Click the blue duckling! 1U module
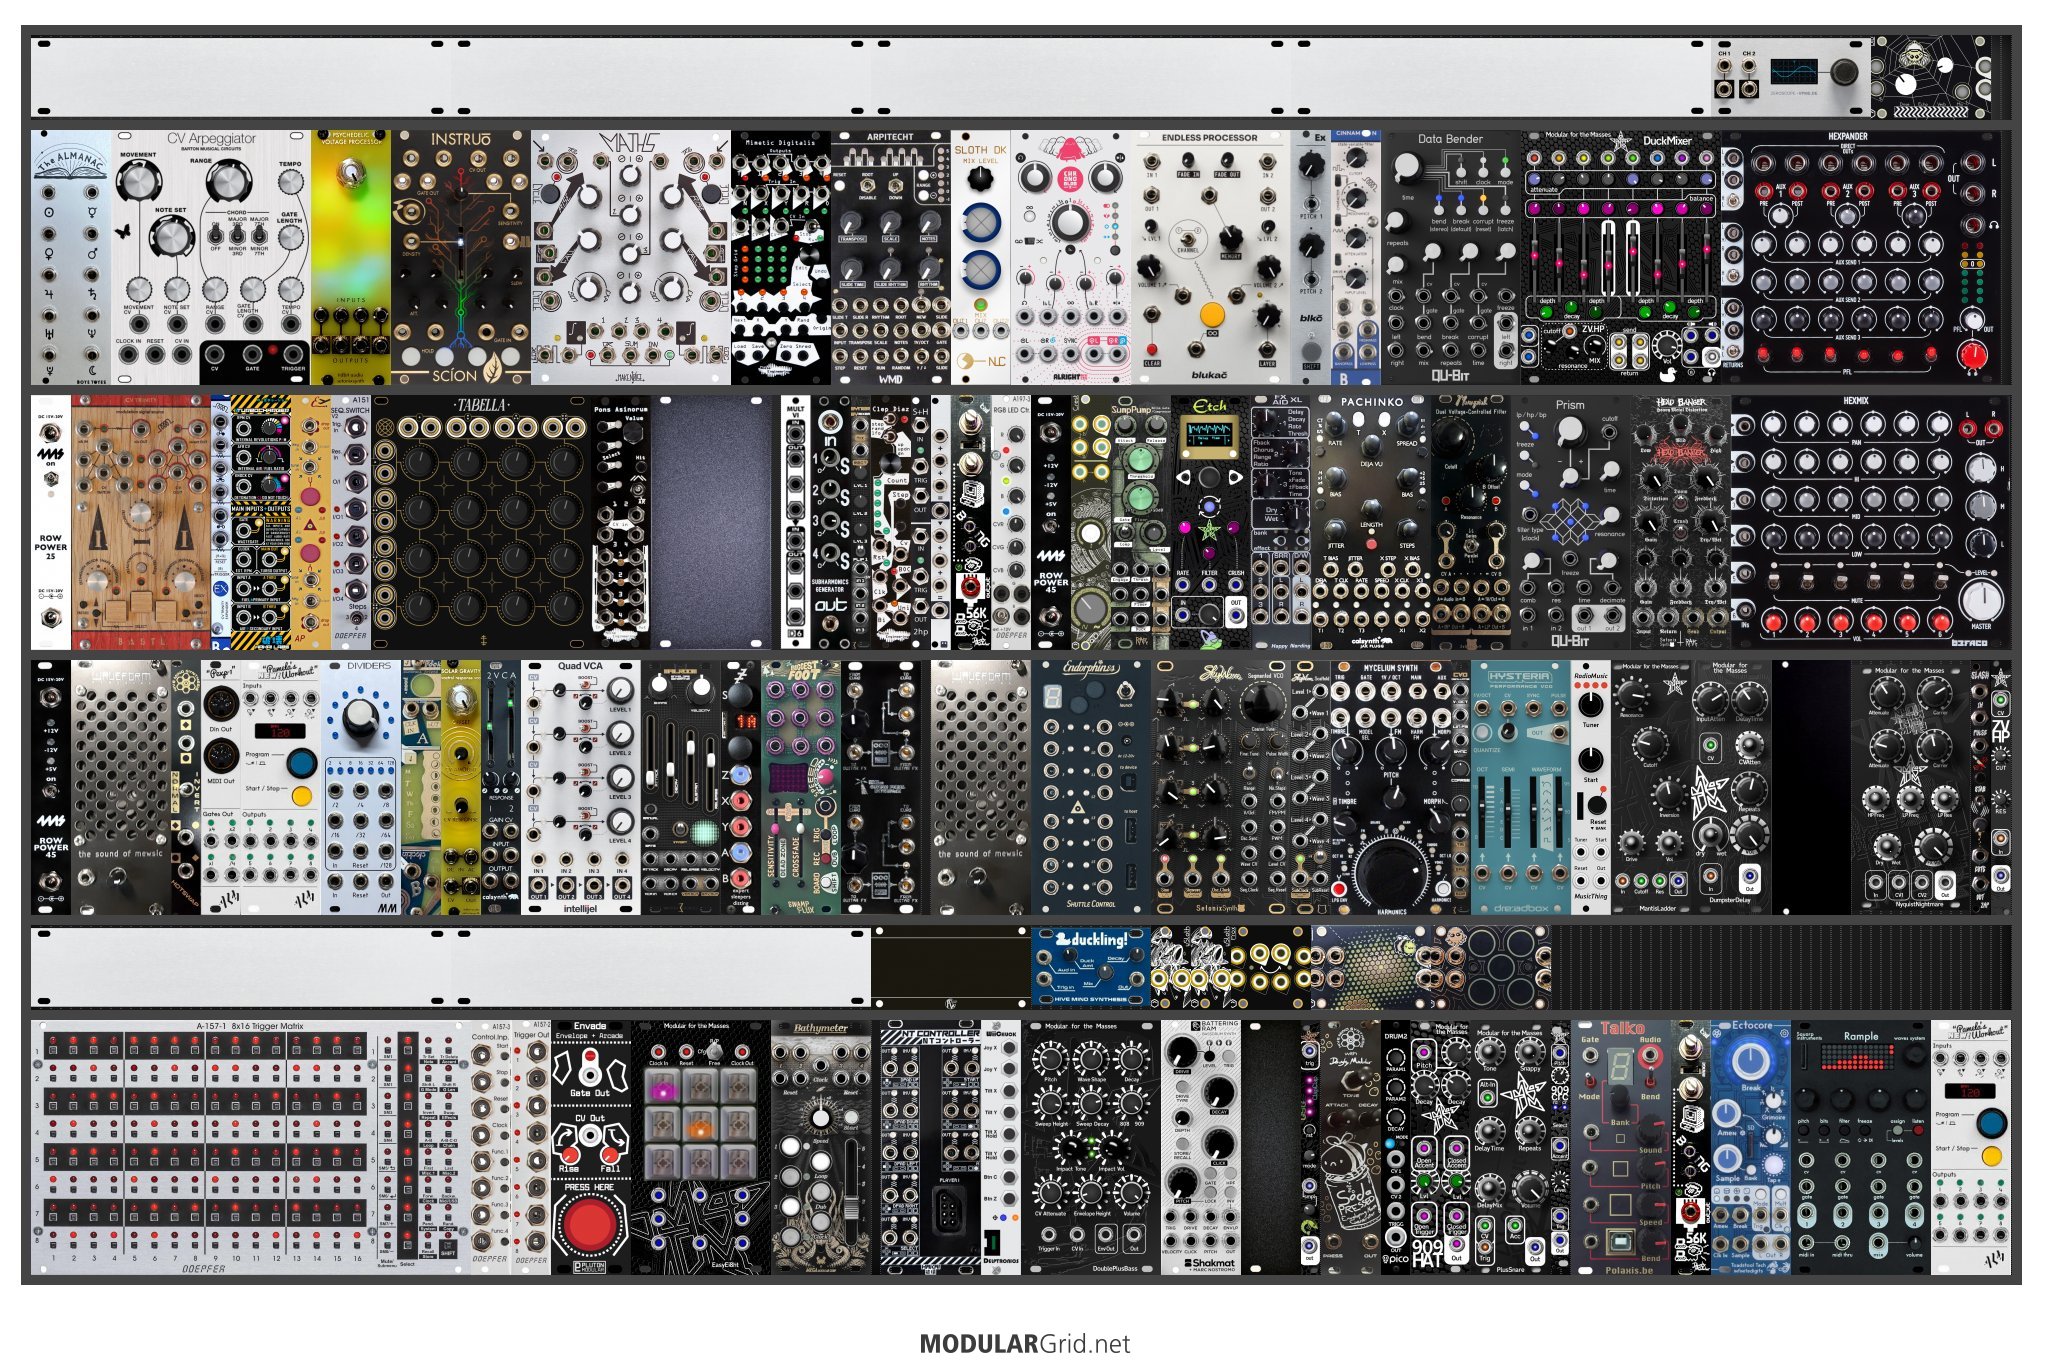2052x1365 pixels. [1091, 966]
